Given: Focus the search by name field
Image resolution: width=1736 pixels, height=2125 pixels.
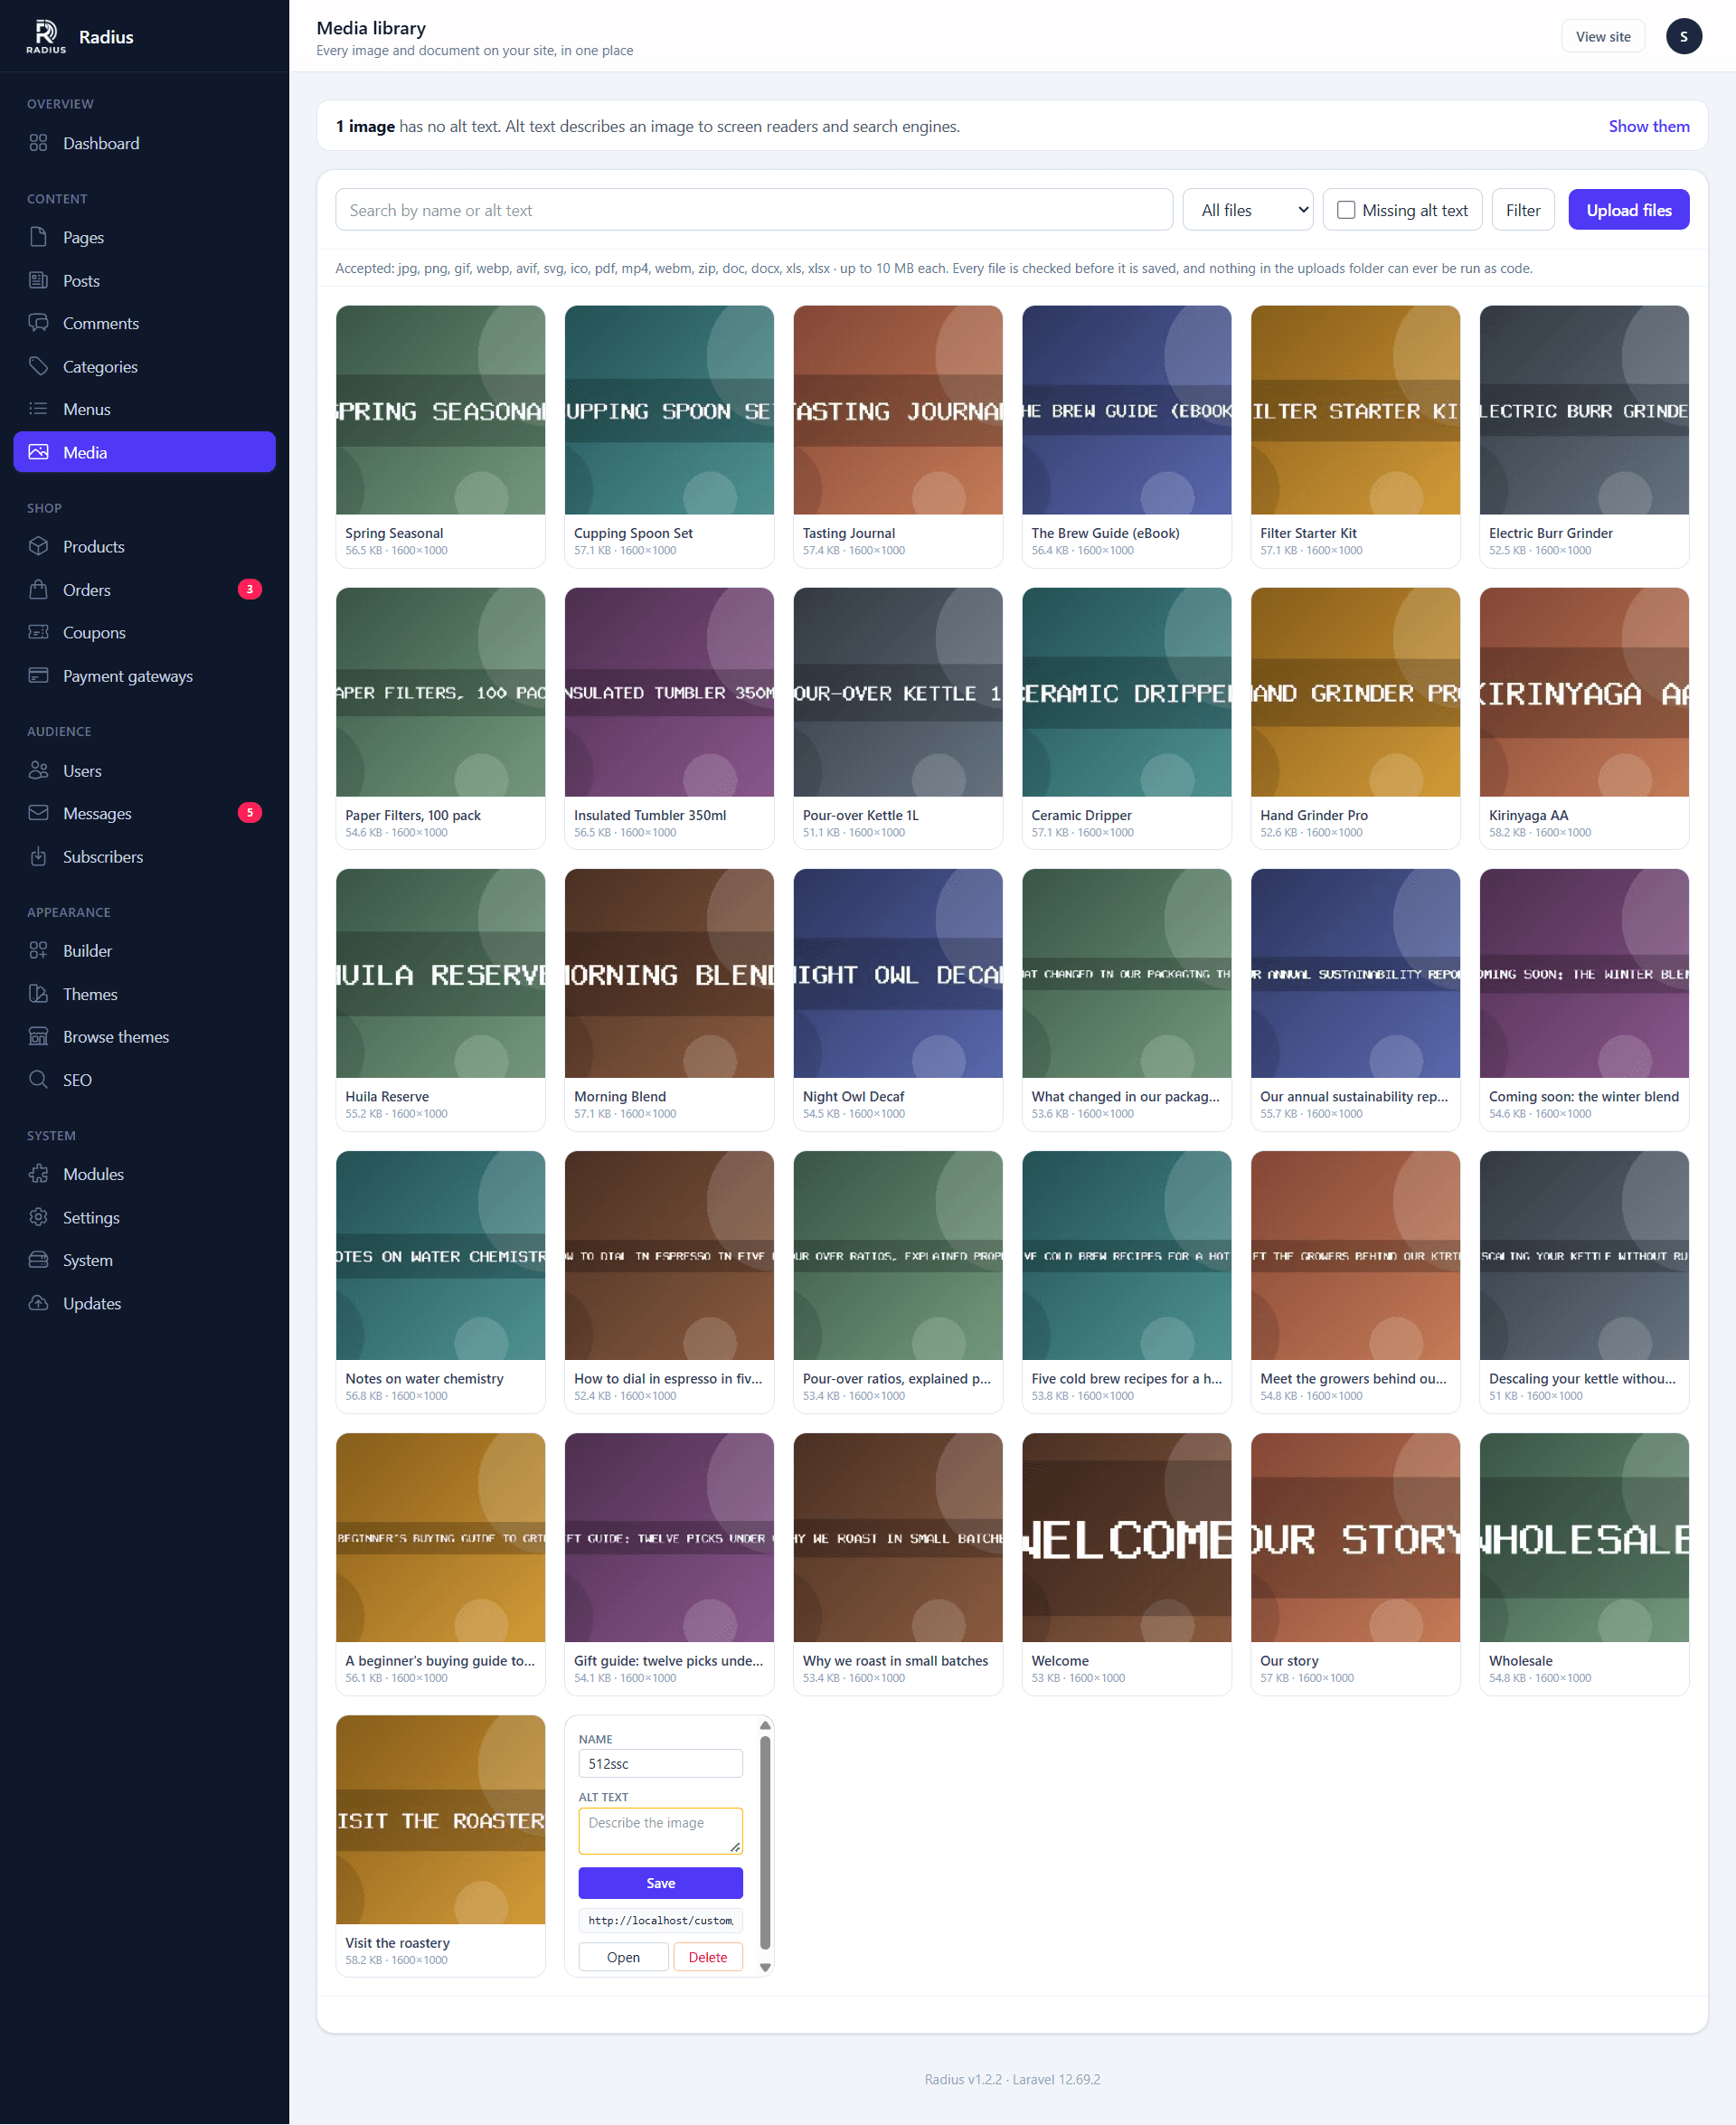Looking at the screenshot, I should 754,210.
